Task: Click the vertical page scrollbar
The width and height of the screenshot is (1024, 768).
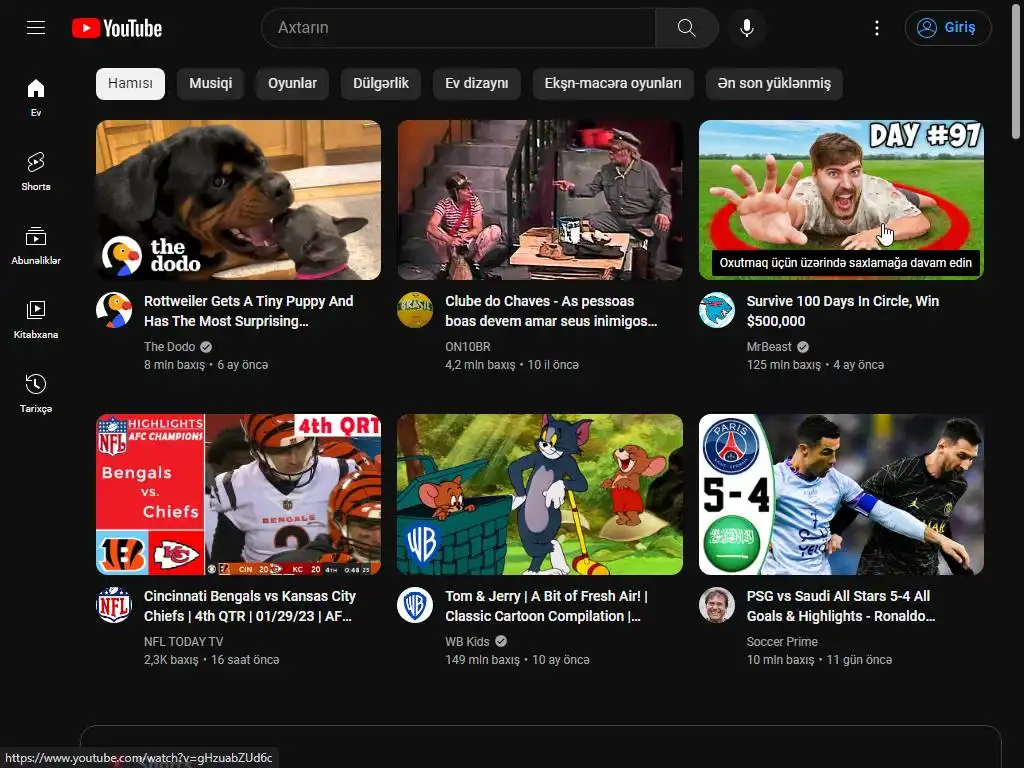Action: click(1016, 71)
